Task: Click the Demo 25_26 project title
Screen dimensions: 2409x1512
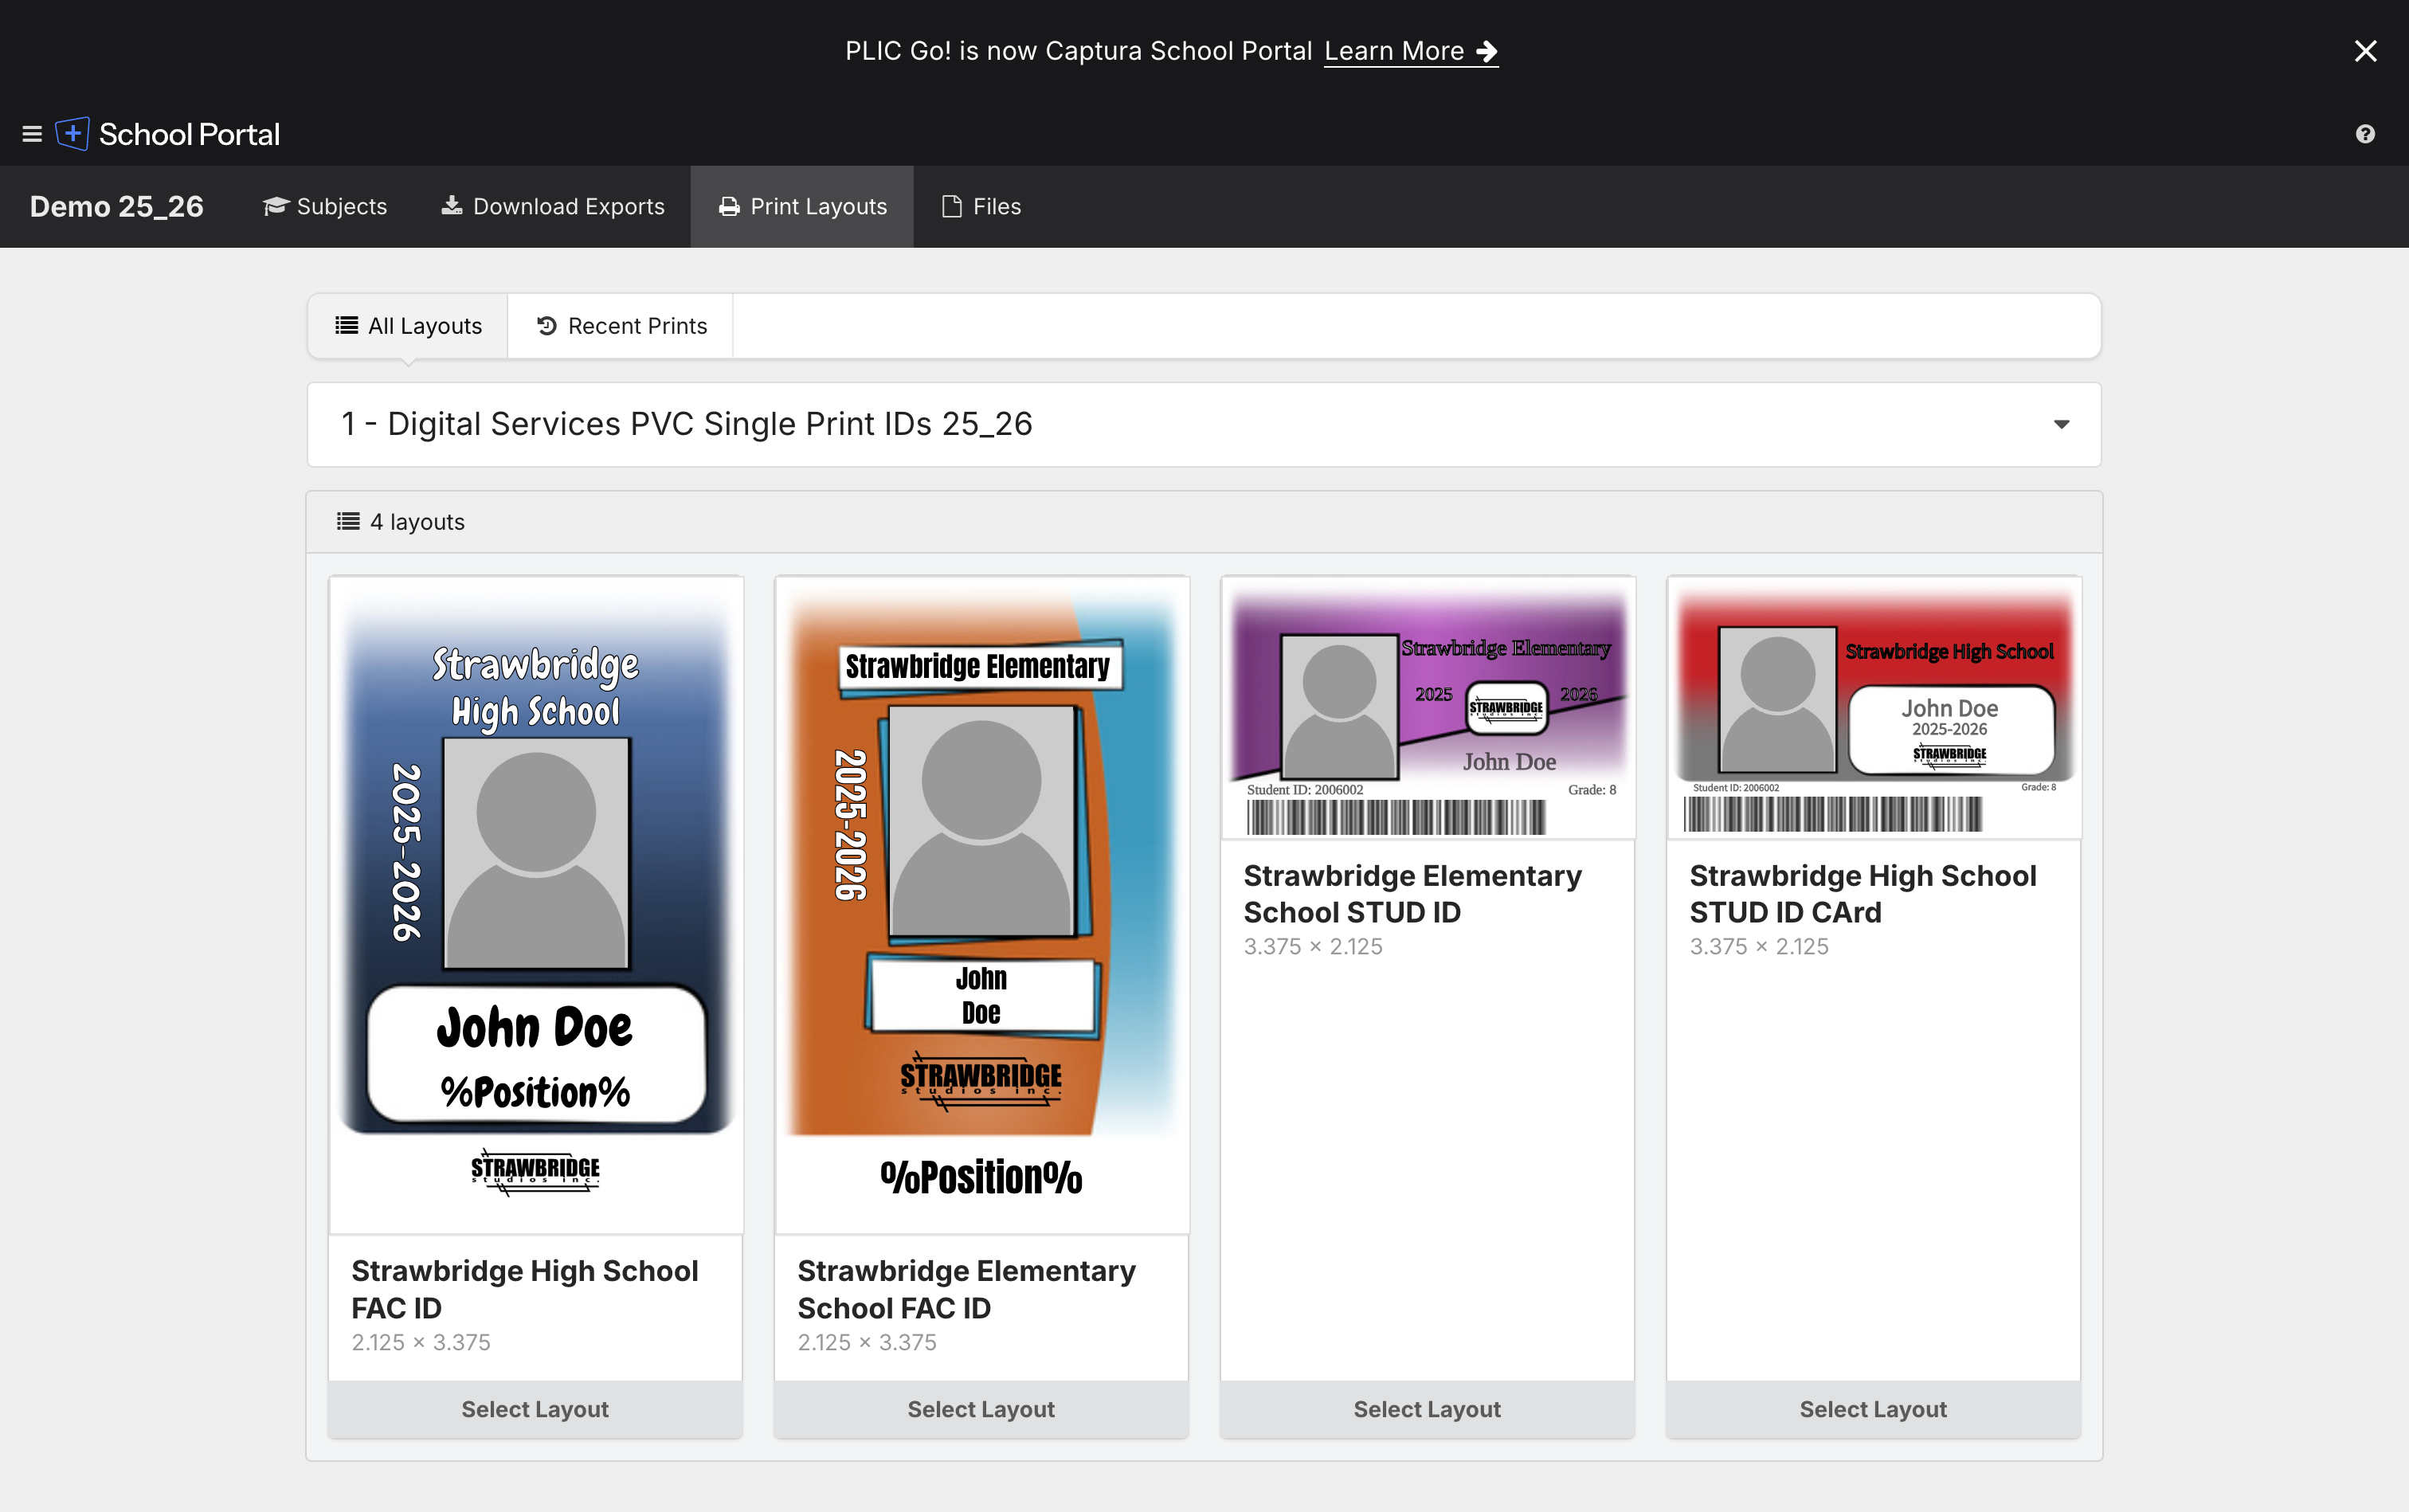Action: 117,206
